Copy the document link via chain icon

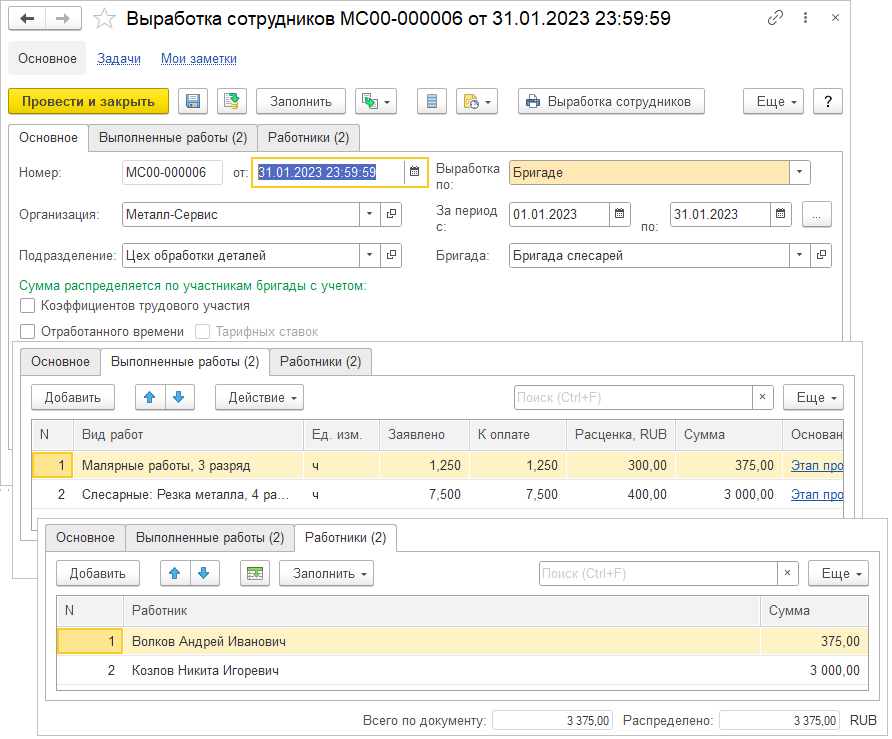pos(775,19)
